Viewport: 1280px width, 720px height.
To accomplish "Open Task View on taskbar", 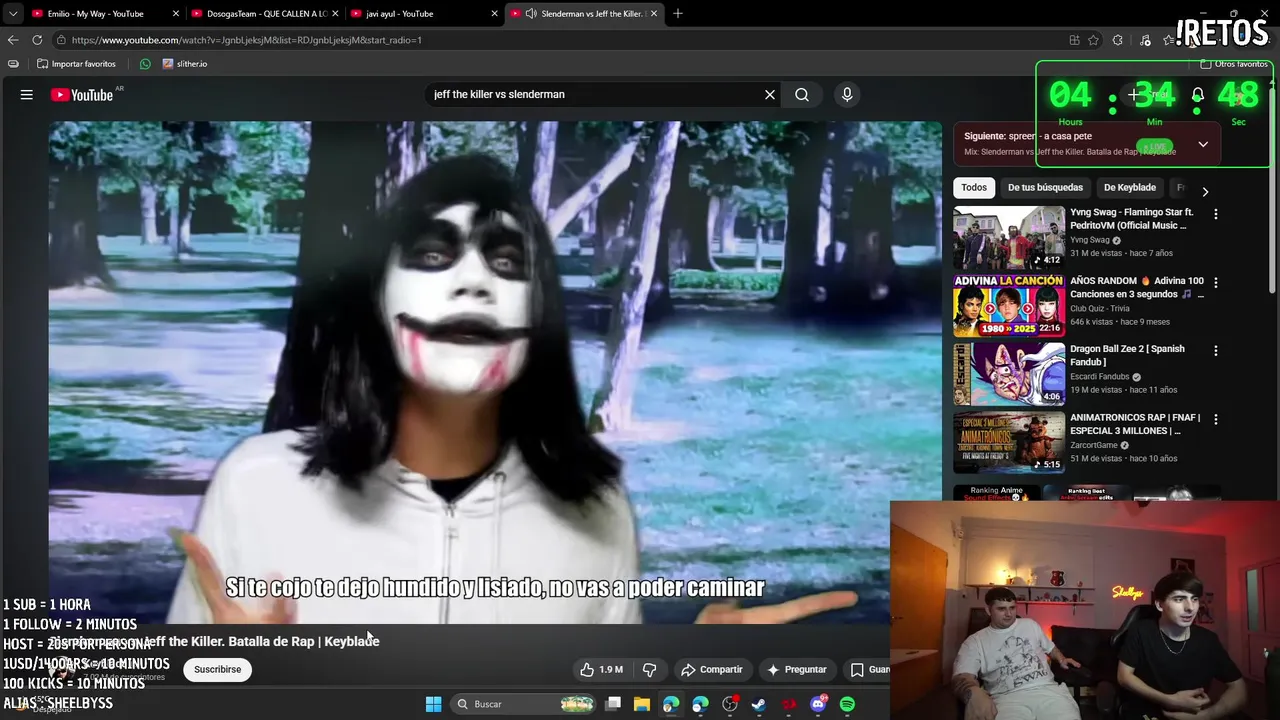I will (x=613, y=704).
